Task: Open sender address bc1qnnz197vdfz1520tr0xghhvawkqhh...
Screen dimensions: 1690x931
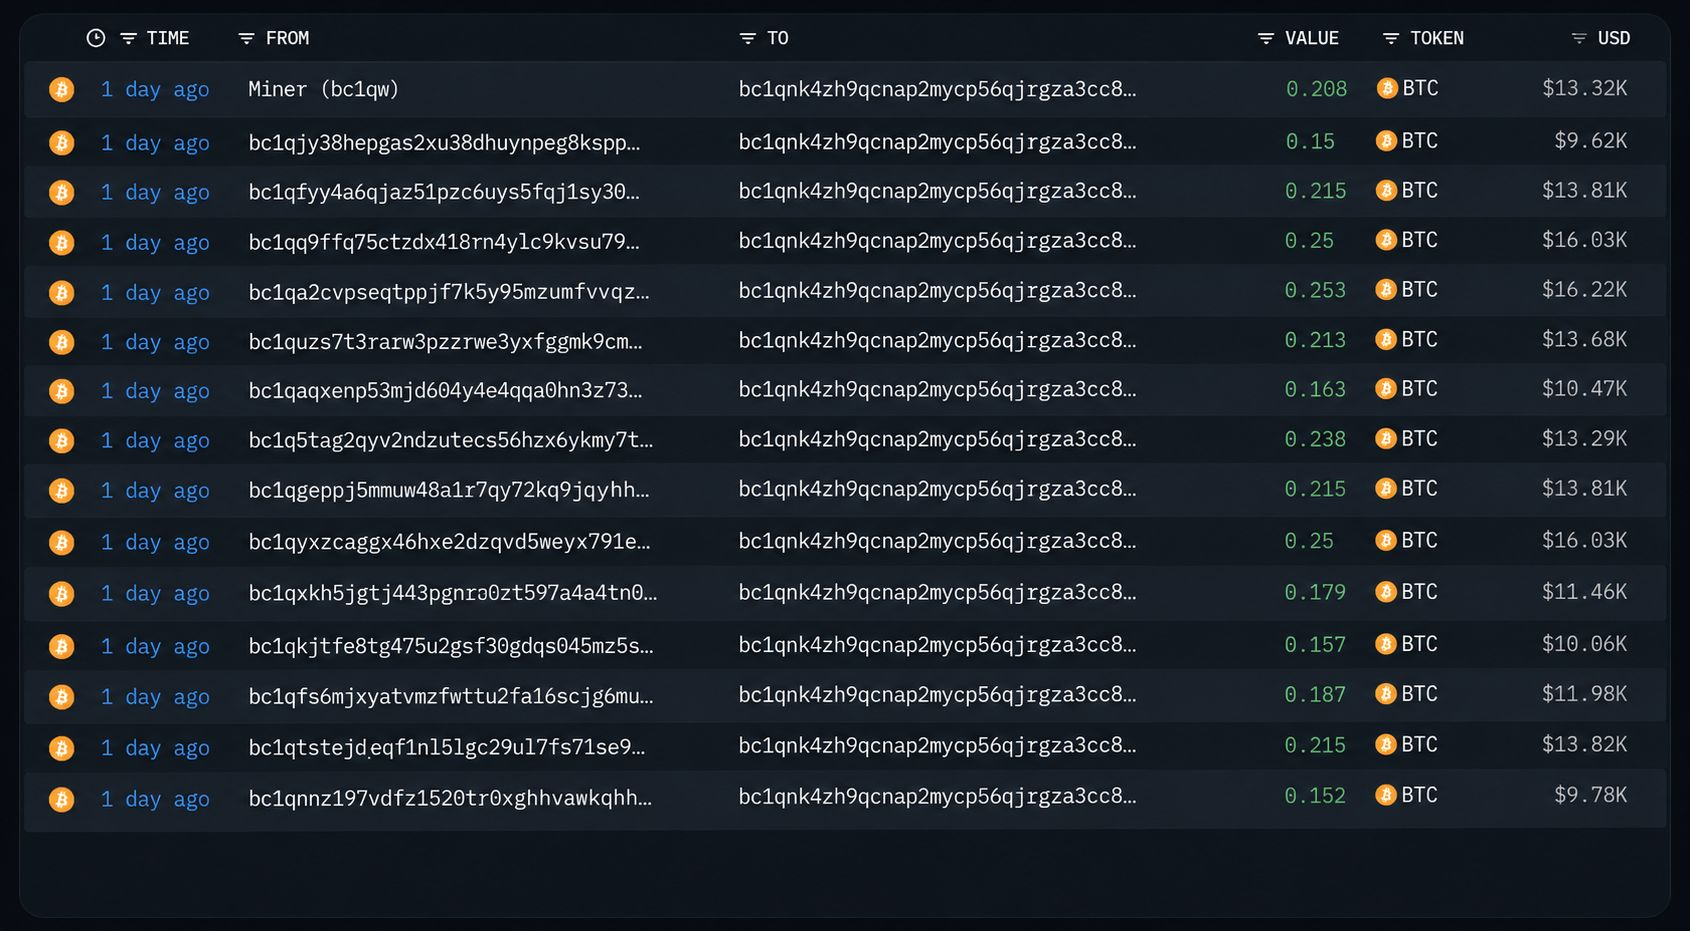Action: point(450,798)
